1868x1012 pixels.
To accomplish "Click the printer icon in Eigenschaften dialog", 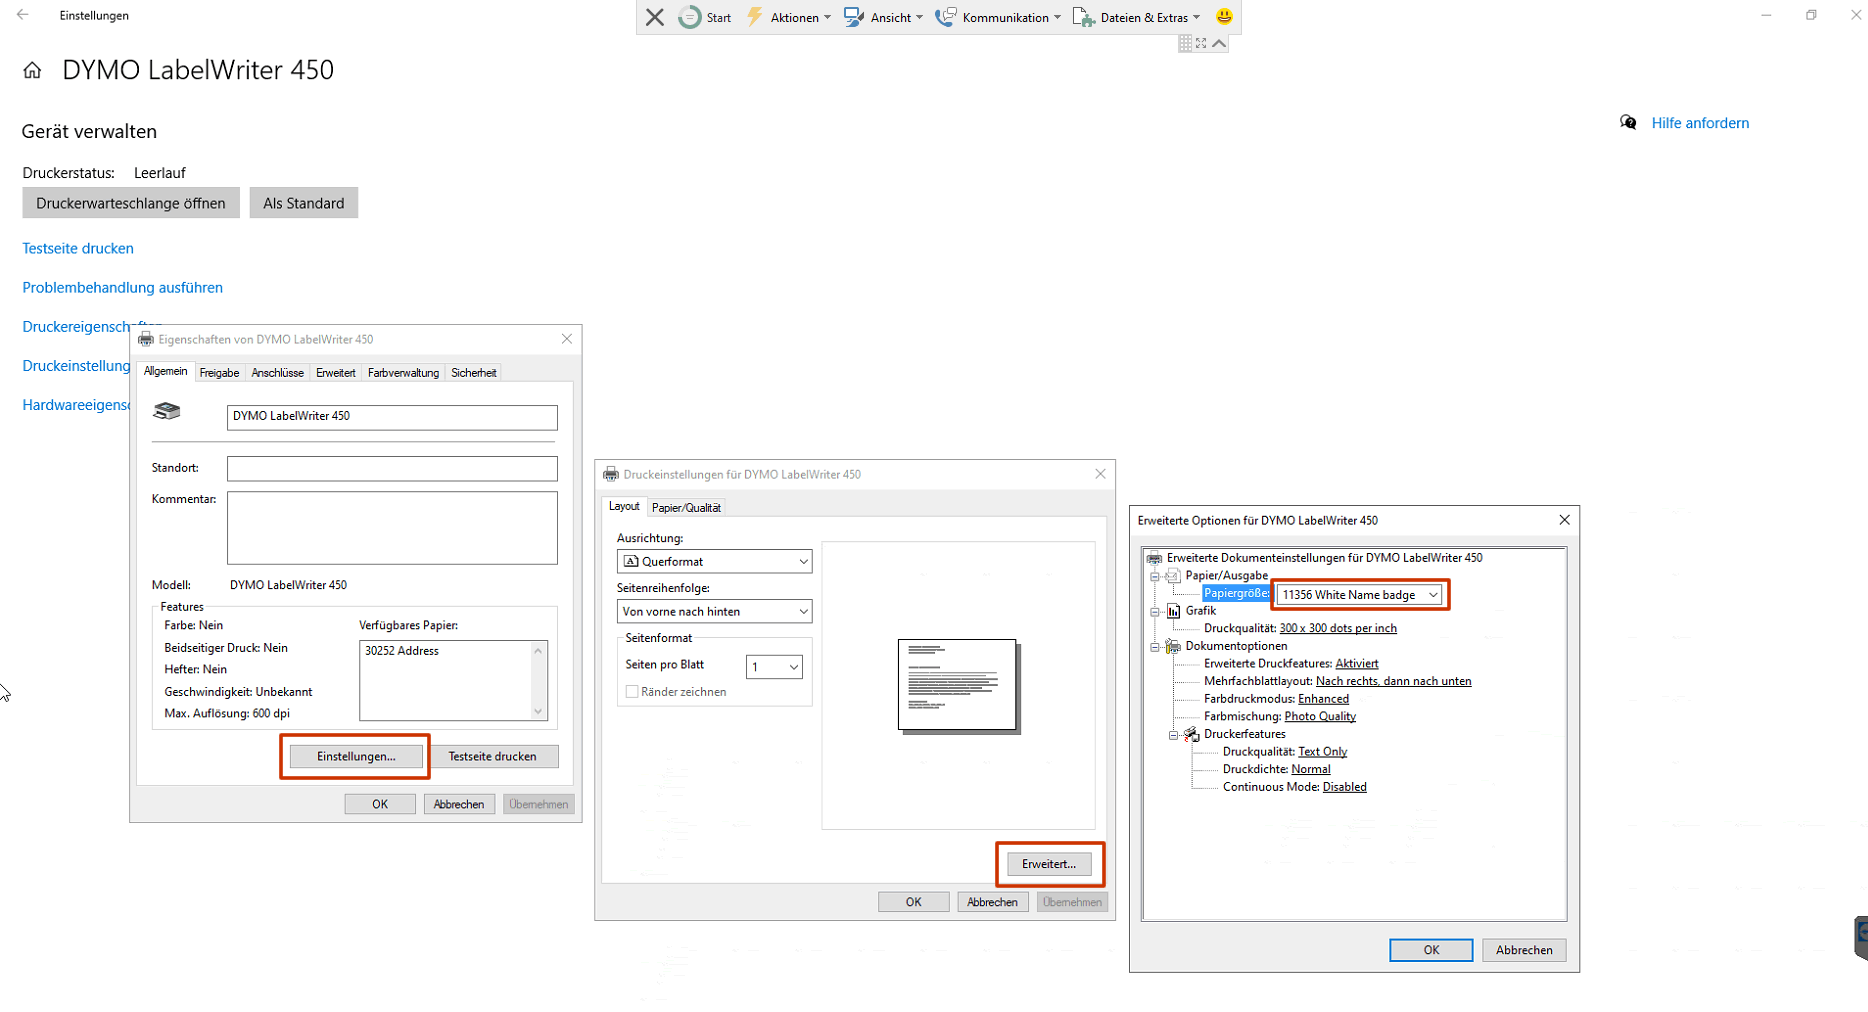I will [167, 411].
